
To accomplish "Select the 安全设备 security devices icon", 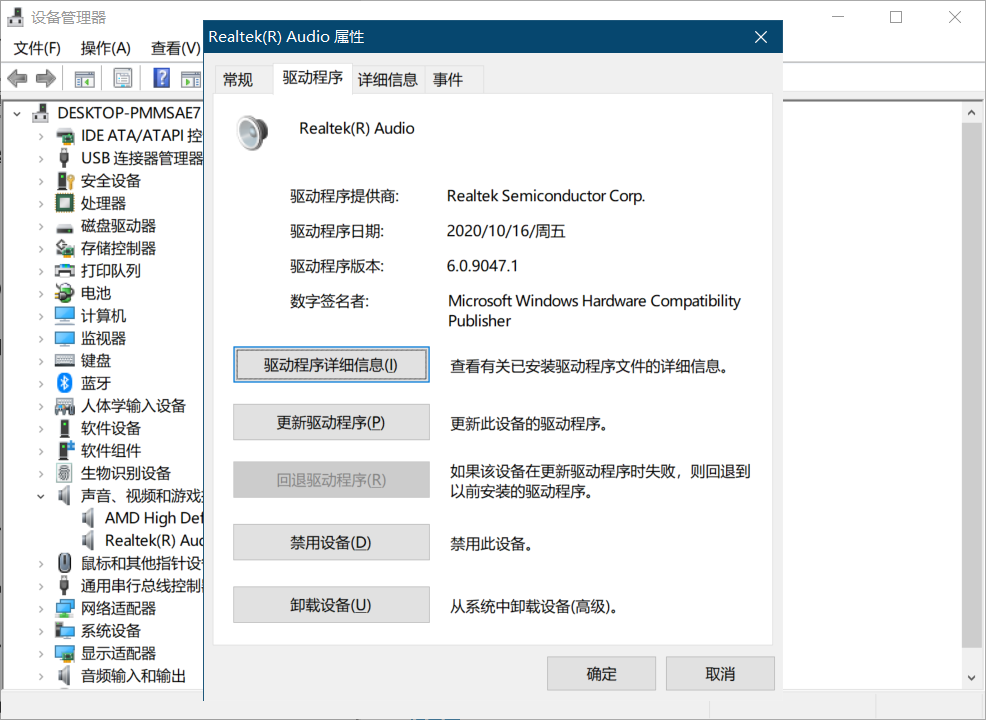I will coord(65,181).
